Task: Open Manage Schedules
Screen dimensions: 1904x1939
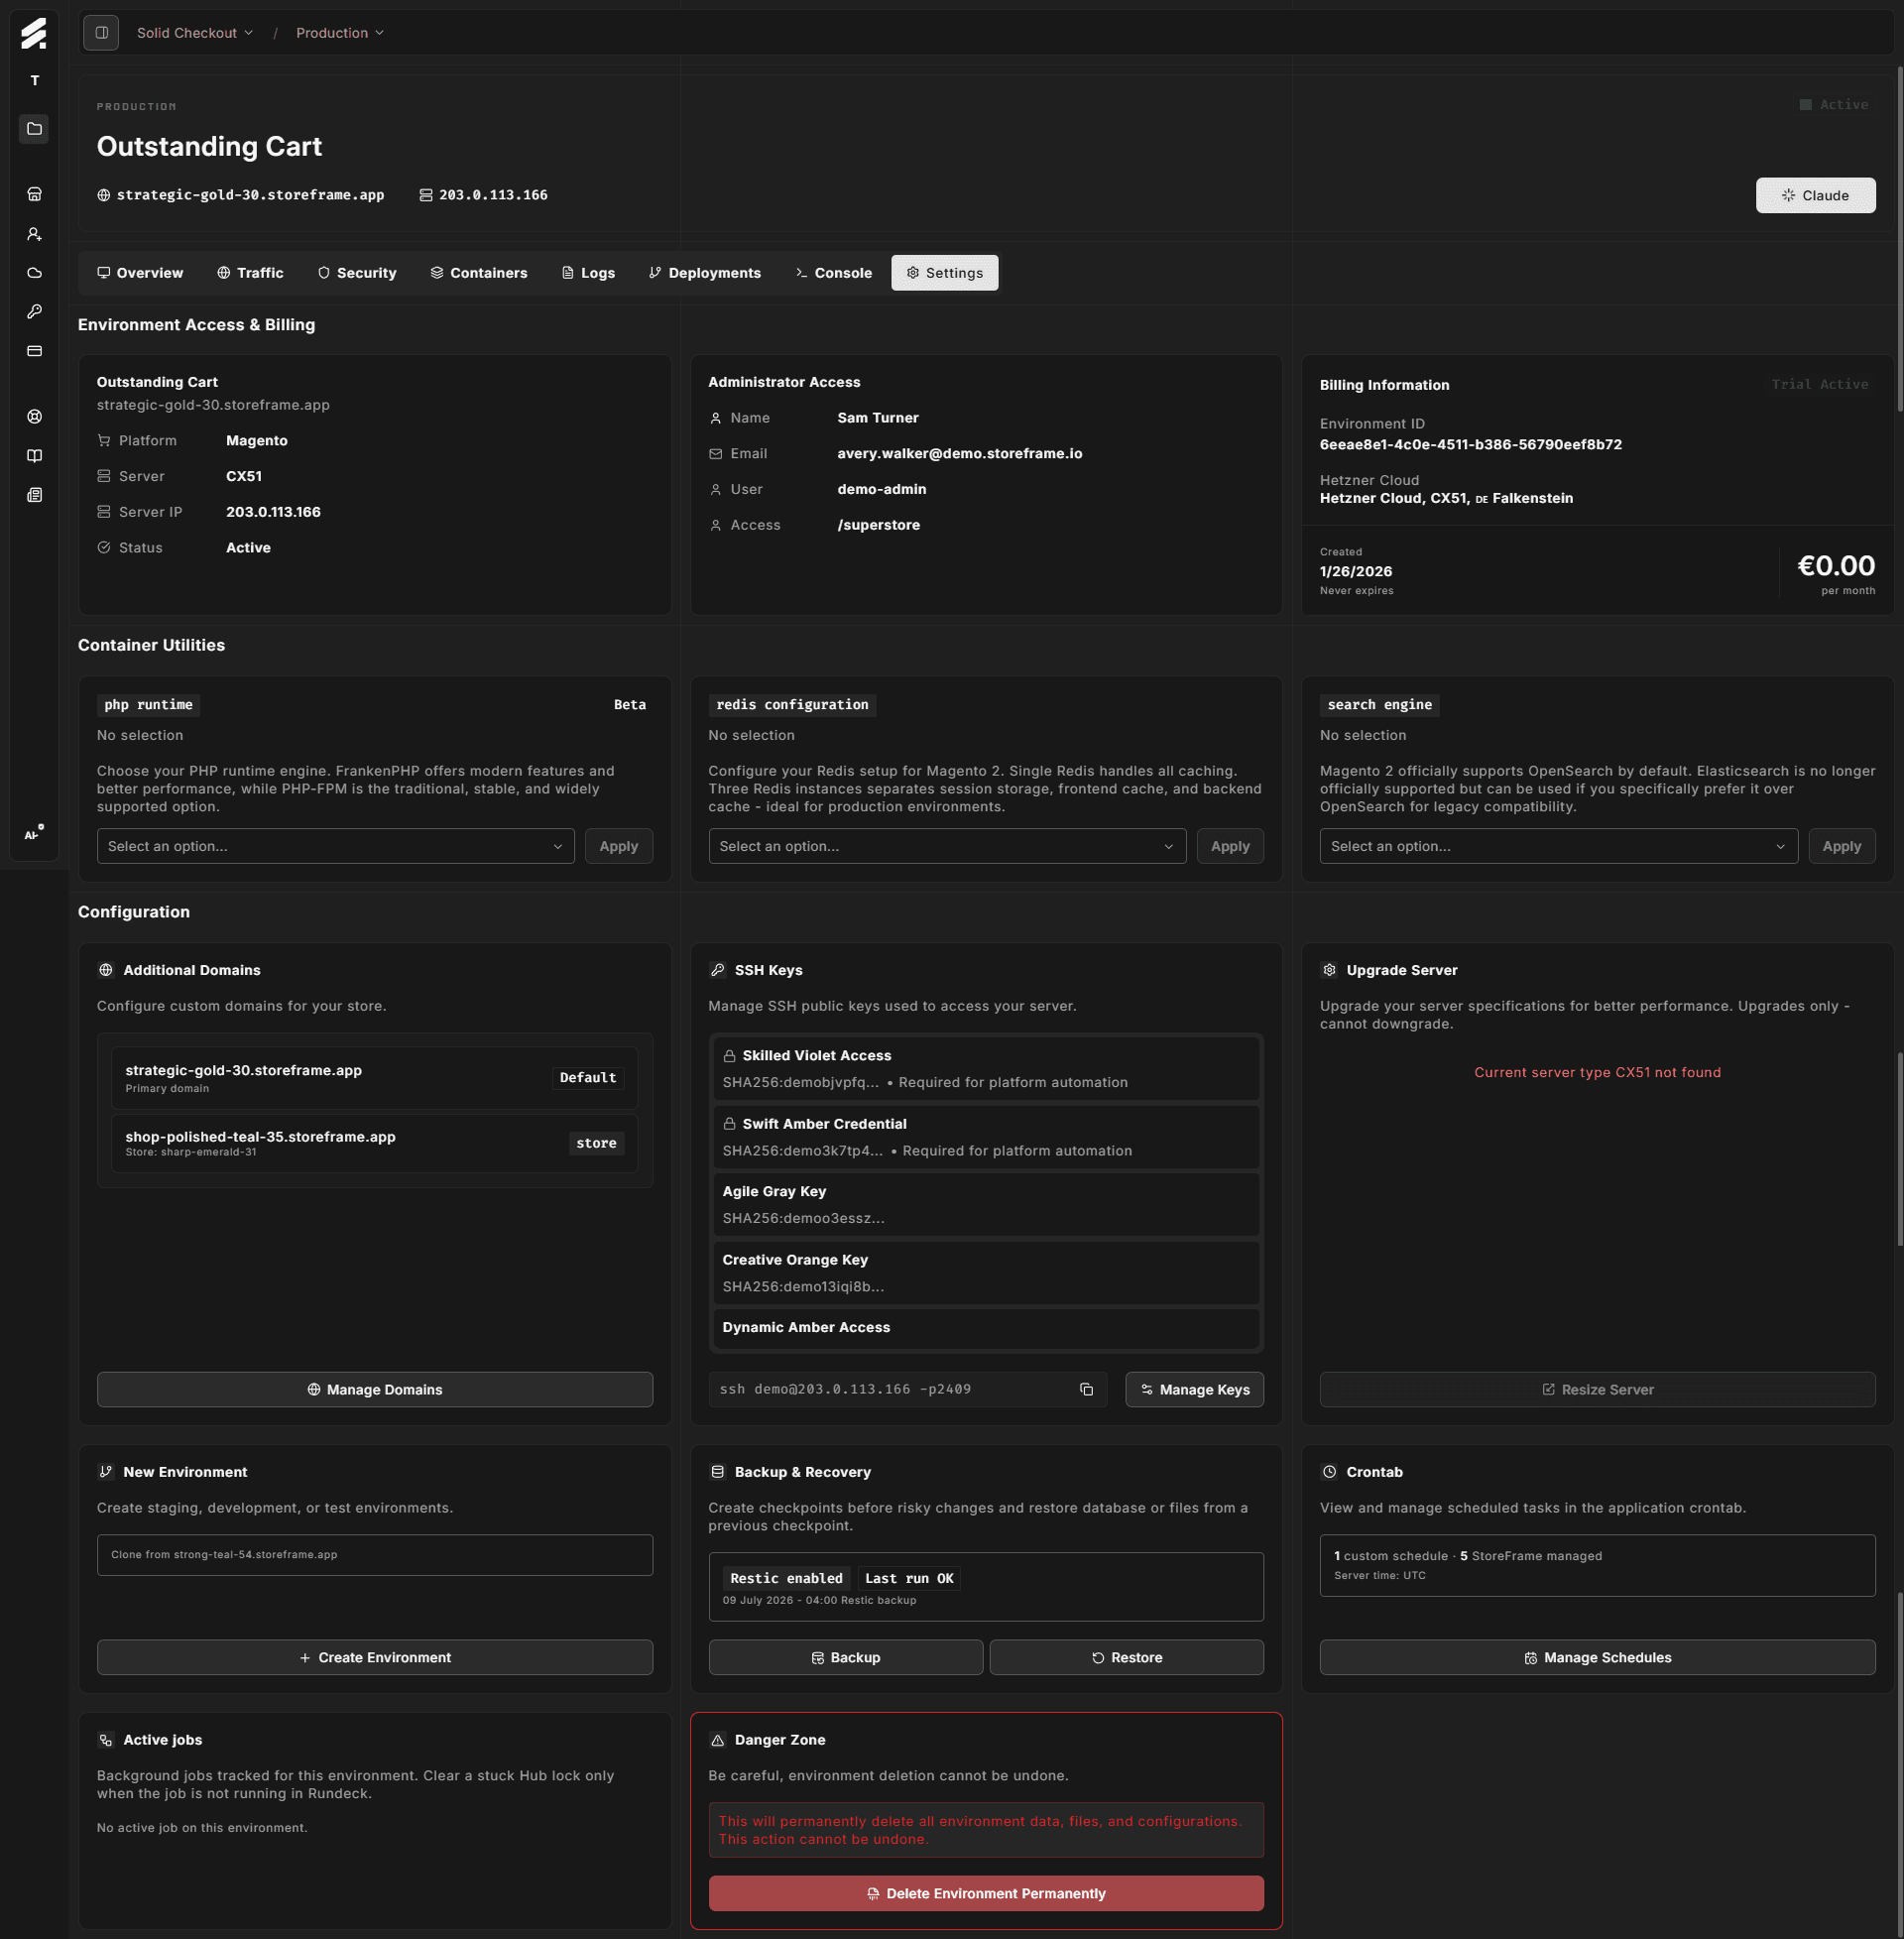Action: (x=1597, y=1658)
